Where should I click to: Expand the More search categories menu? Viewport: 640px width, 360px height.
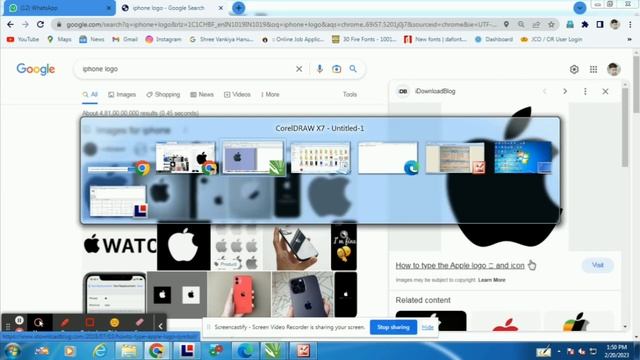pos(270,94)
